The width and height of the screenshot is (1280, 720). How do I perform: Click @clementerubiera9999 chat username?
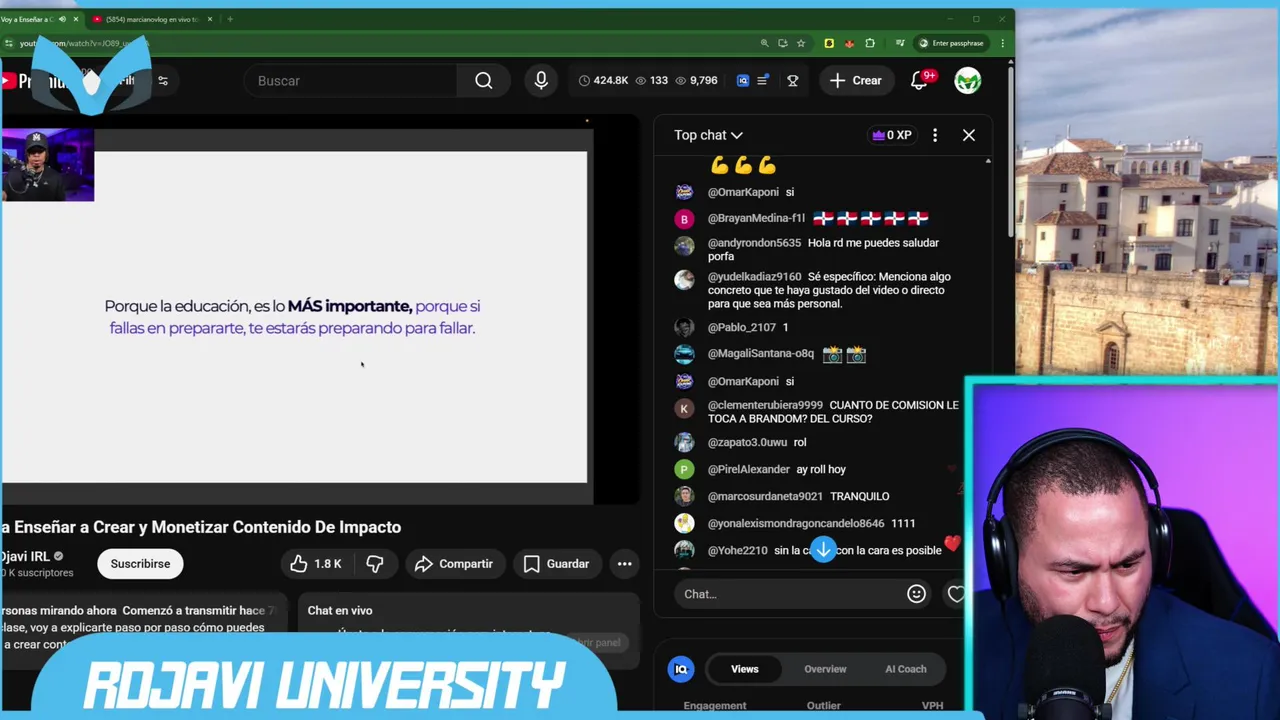click(x=765, y=405)
